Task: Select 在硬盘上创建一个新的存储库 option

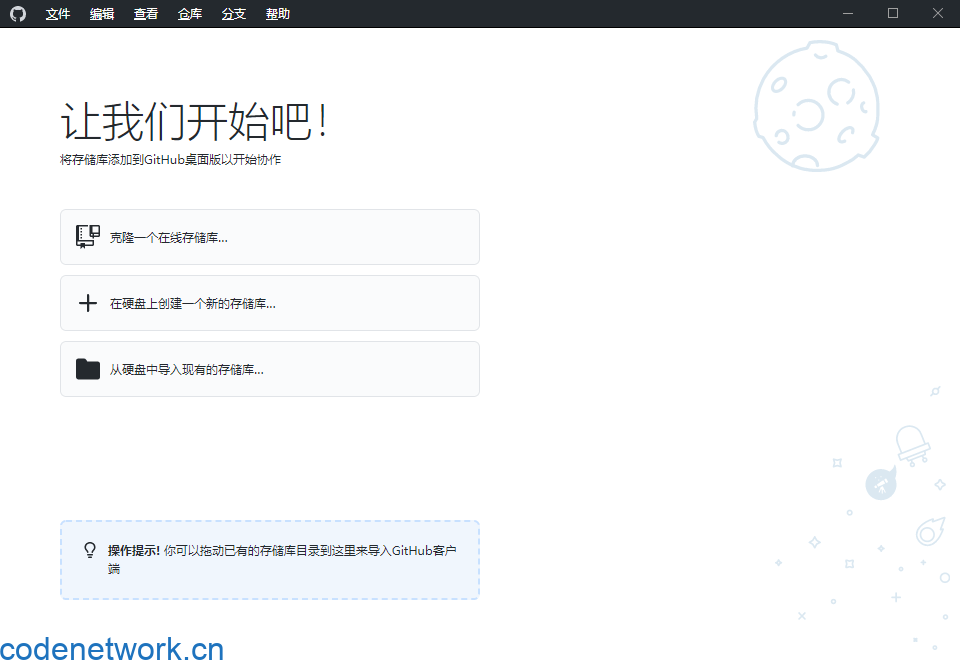Action: pos(270,302)
